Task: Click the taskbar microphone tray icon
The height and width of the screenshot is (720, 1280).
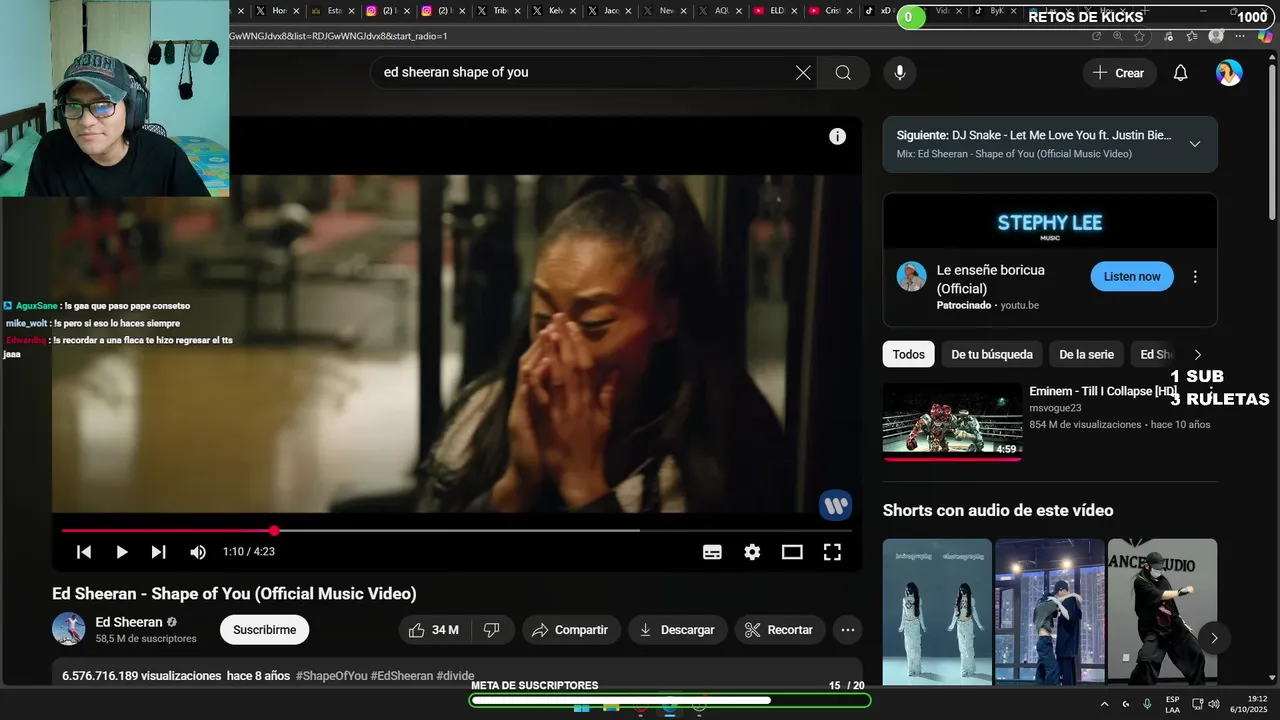Action: click(1147, 704)
